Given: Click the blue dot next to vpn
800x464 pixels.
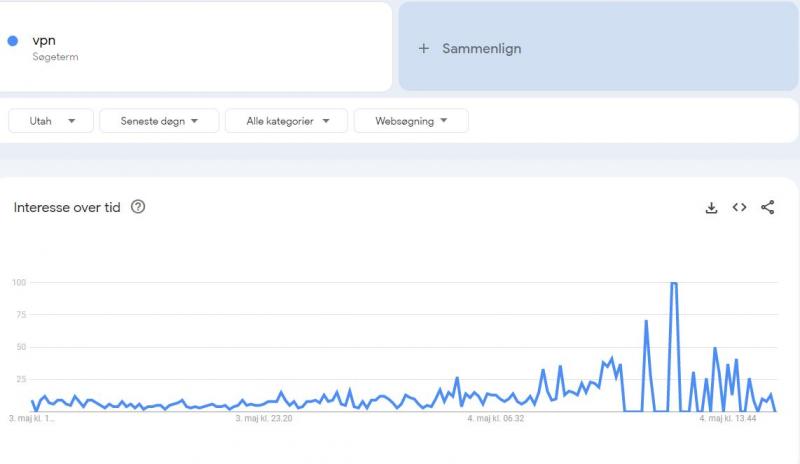Looking at the screenshot, I should pos(13,41).
